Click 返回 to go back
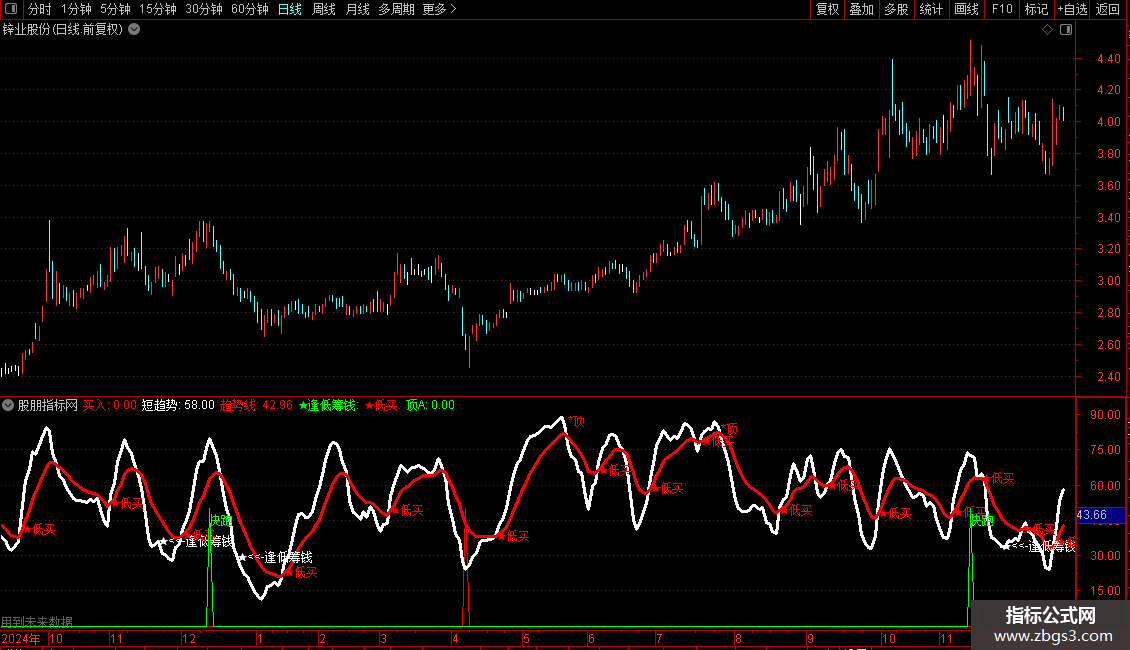Image resolution: width=1130 pixels, height=650 pixels. pyautogui.click(x=1108, y=9)
